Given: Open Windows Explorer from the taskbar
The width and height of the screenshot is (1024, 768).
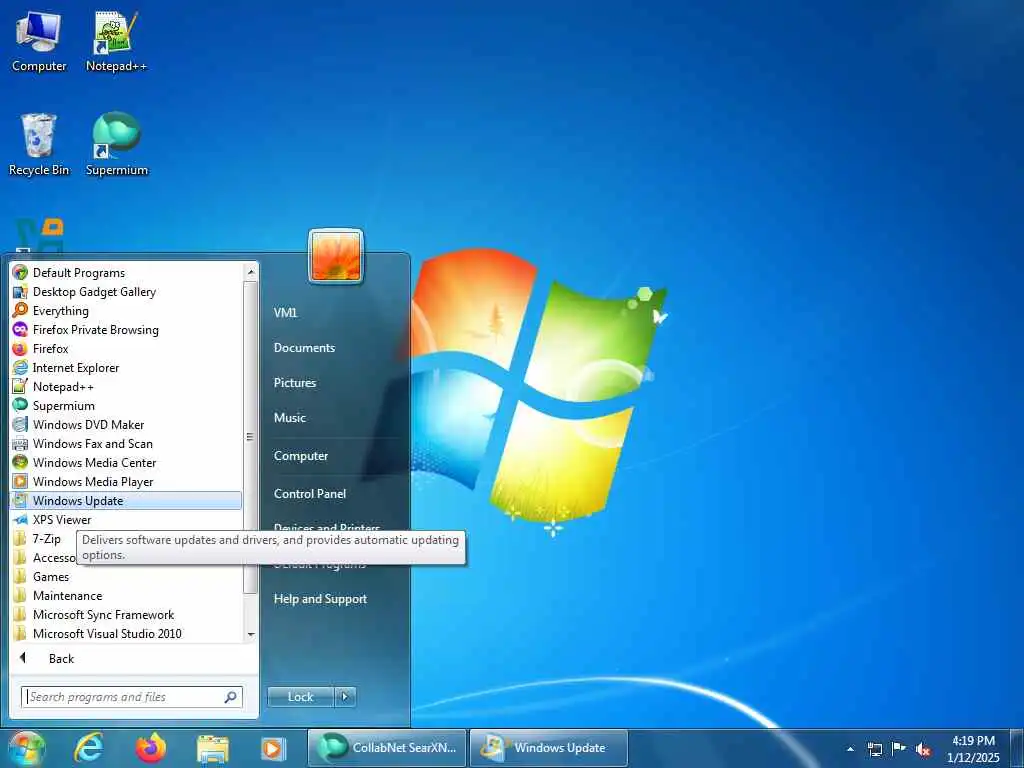Looking at the screenshot, I should point(213,748).
